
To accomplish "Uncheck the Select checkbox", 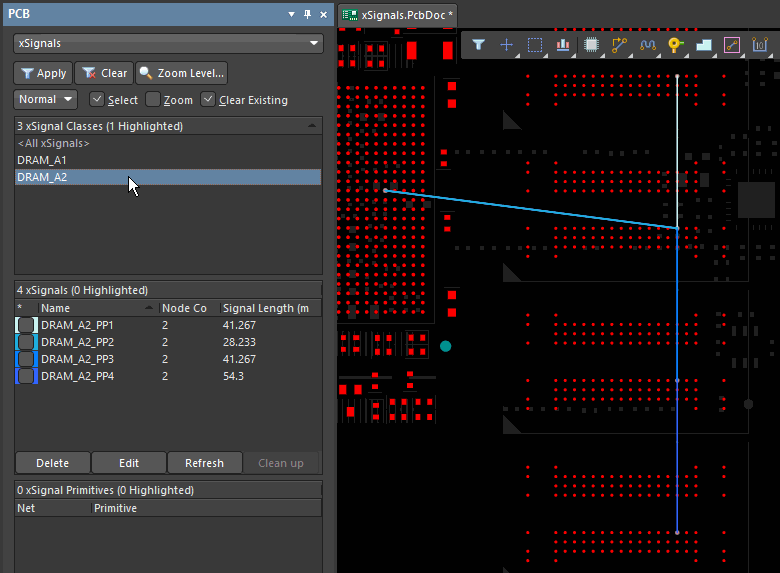I will click(x=97, y=100).
